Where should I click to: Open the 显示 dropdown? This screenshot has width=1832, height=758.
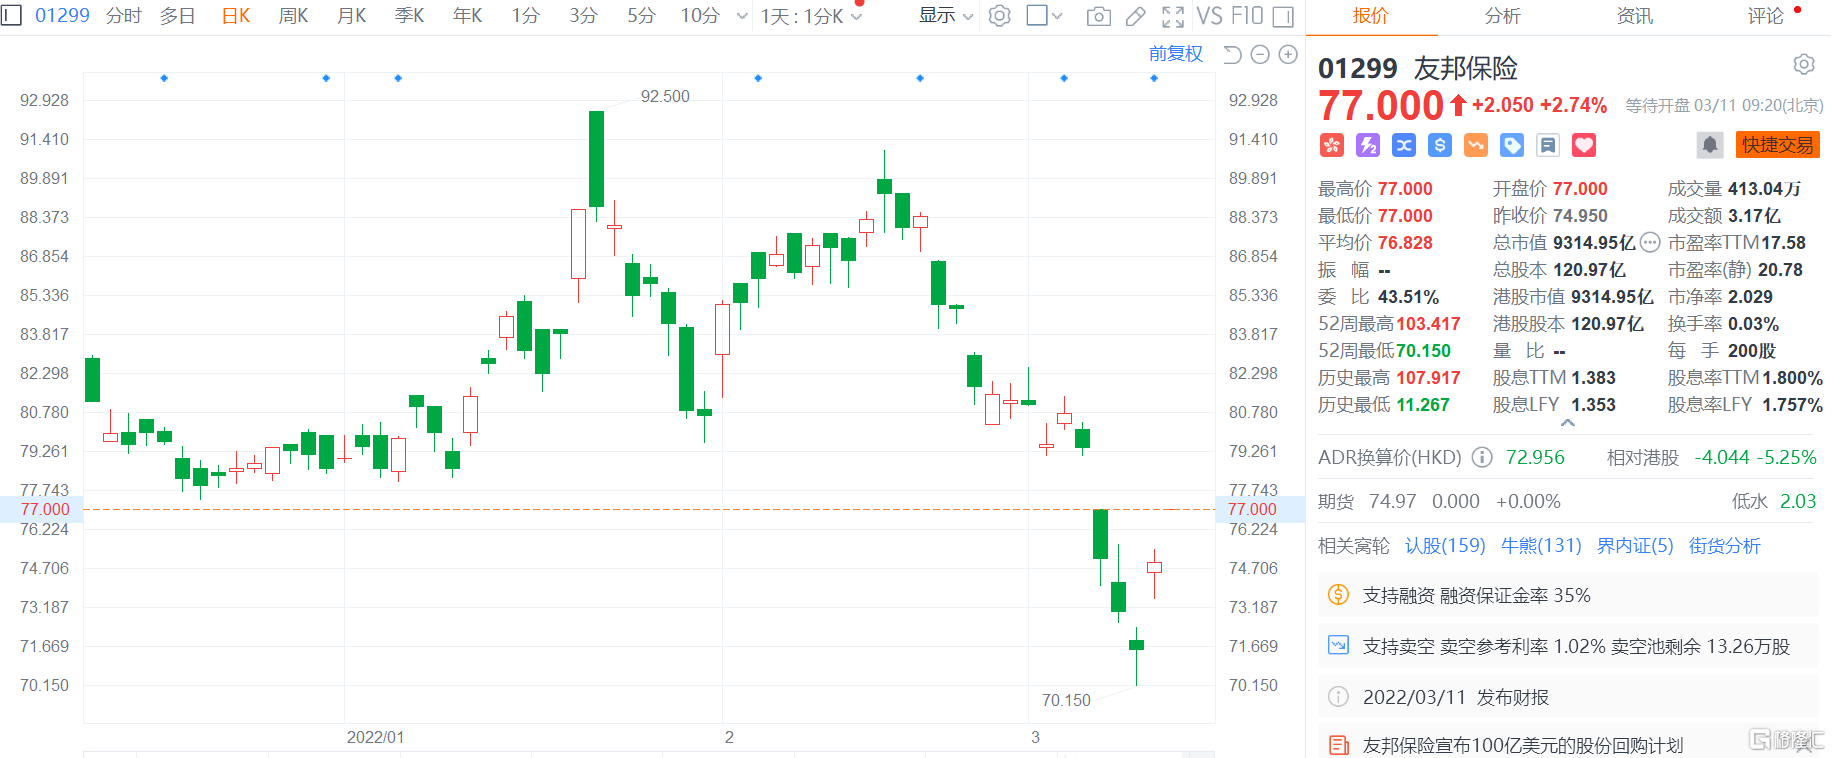945,16
